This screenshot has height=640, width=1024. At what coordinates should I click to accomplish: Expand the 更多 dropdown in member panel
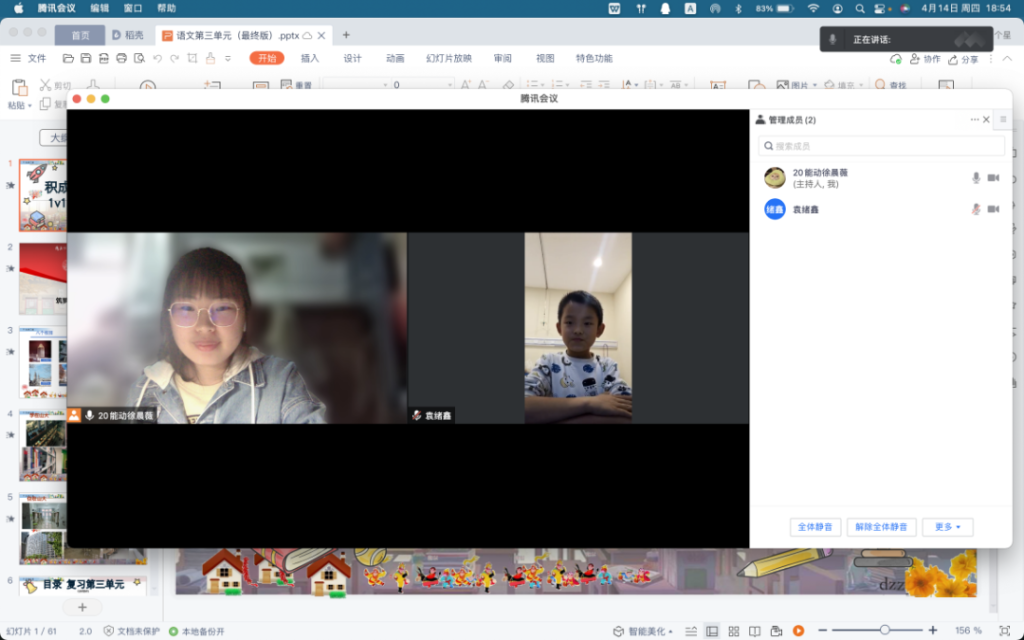[x=947, y=526]
